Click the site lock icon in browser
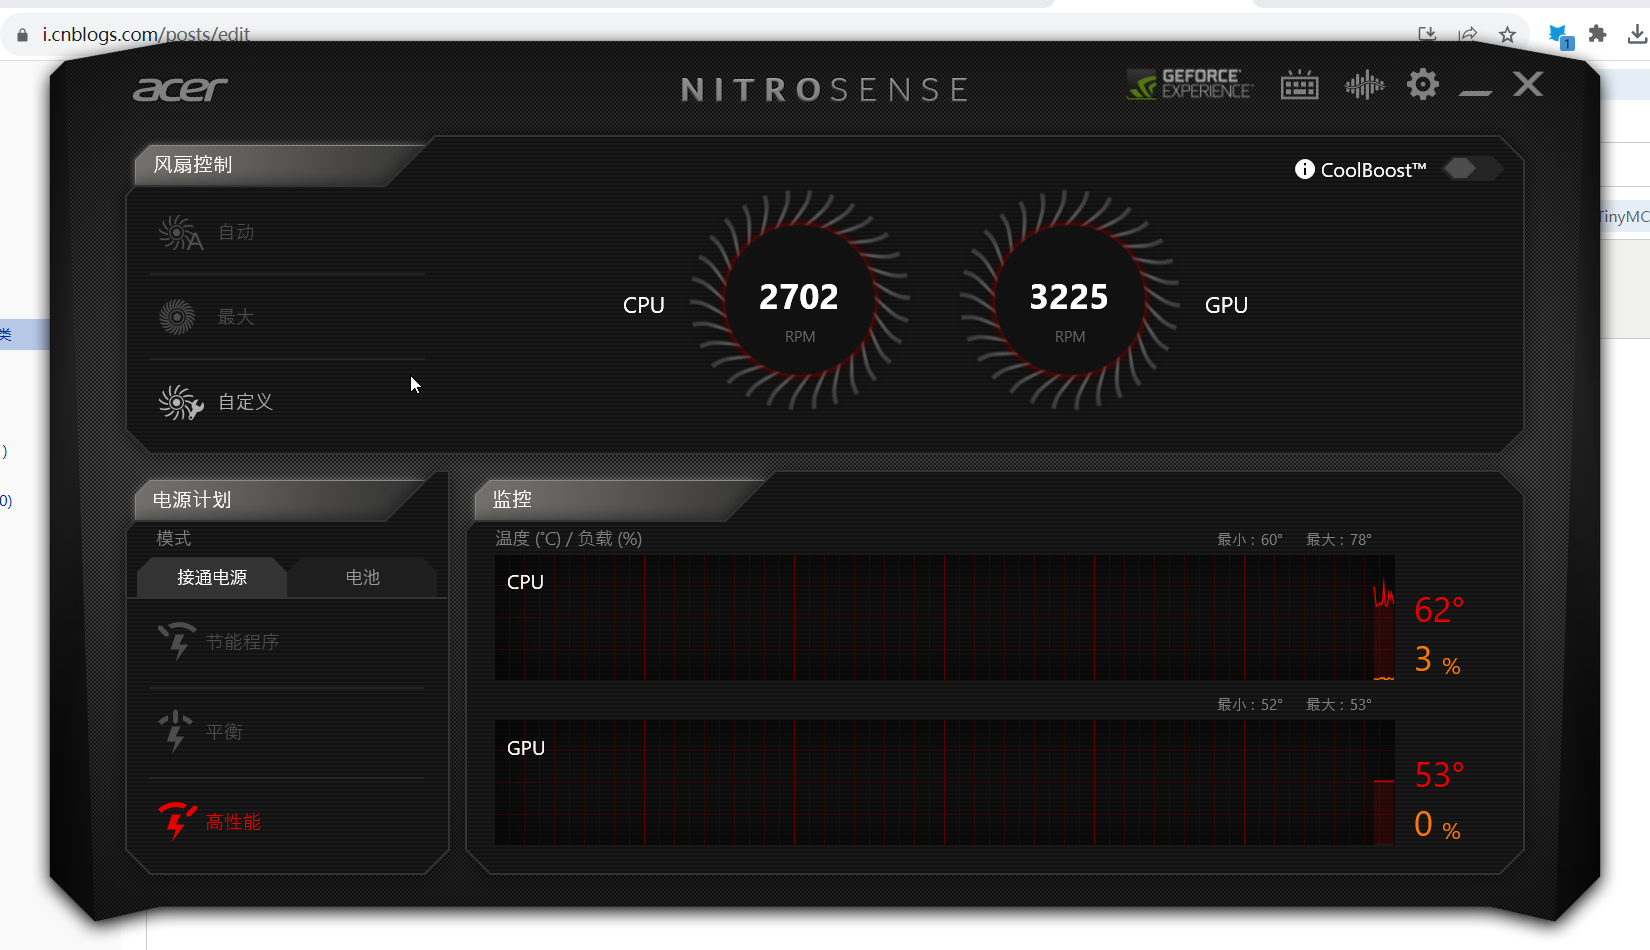The width and height of the screenshot is (1650, 950). [22, 35]
